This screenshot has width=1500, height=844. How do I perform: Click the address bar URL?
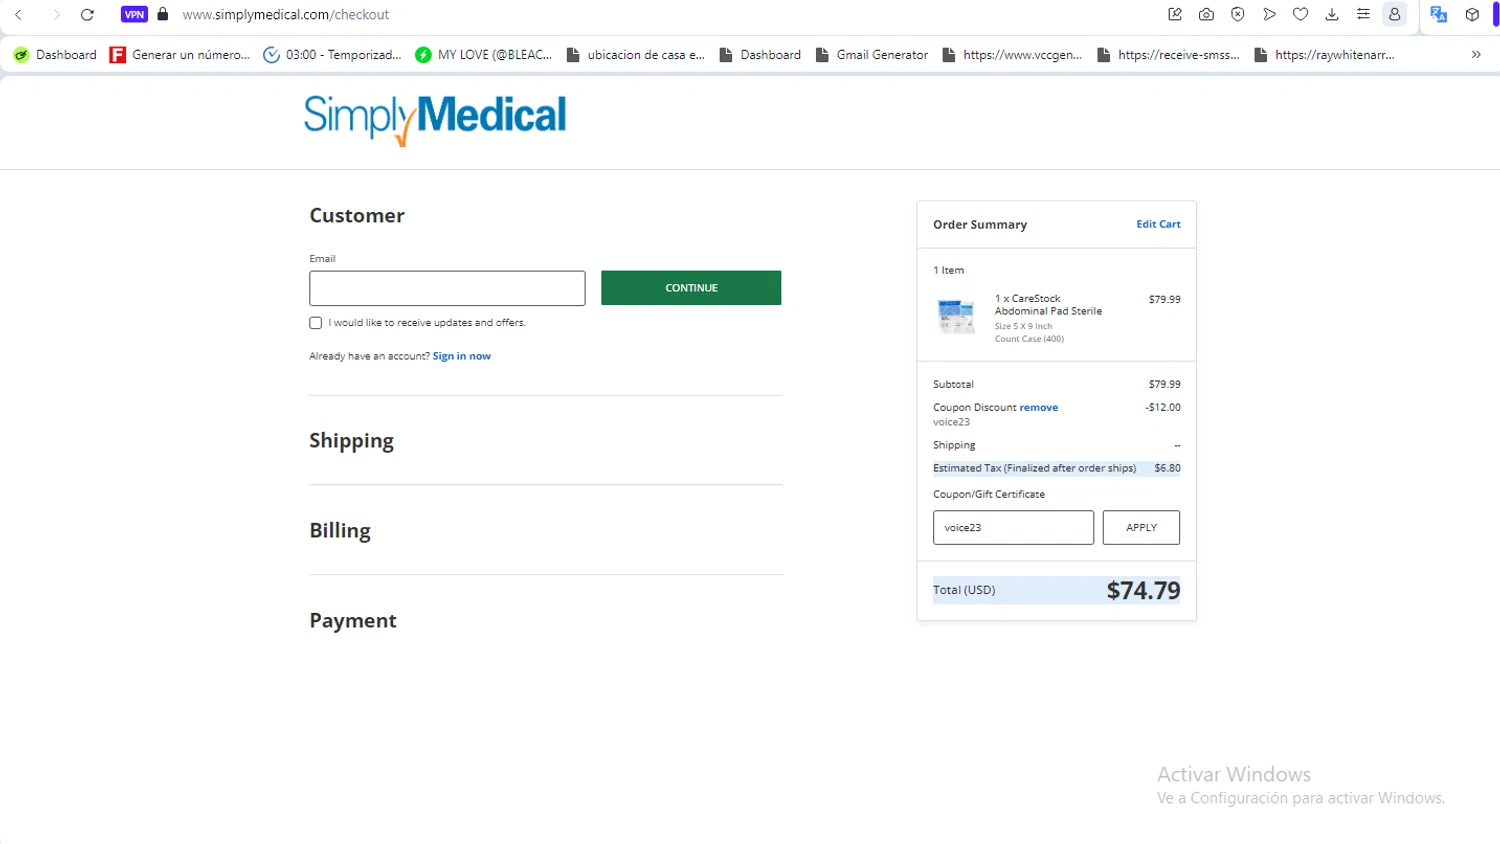pos(286,15)
